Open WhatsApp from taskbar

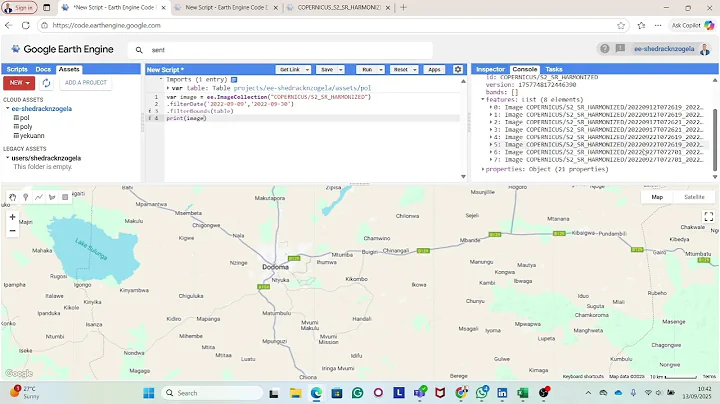pyautogui.click(x=482, y=393)
